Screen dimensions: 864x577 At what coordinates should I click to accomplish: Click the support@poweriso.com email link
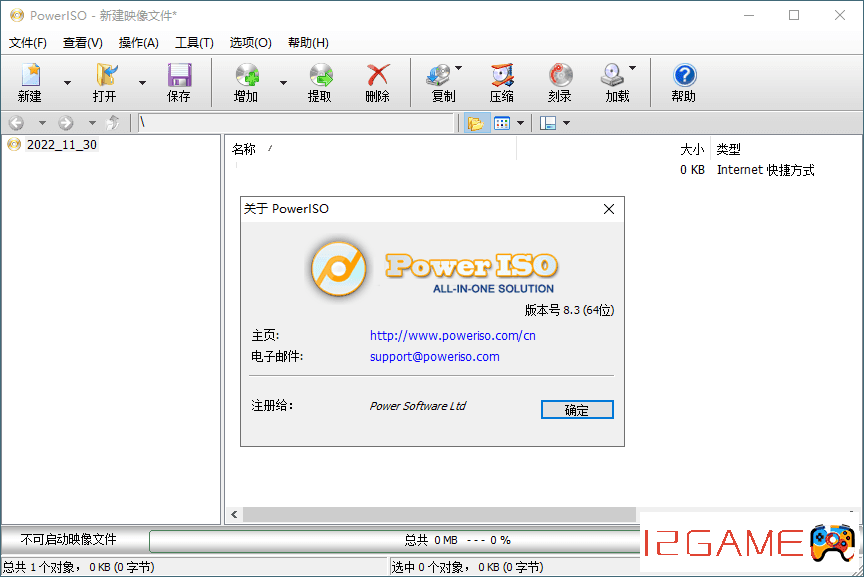(x=435, y=357)
